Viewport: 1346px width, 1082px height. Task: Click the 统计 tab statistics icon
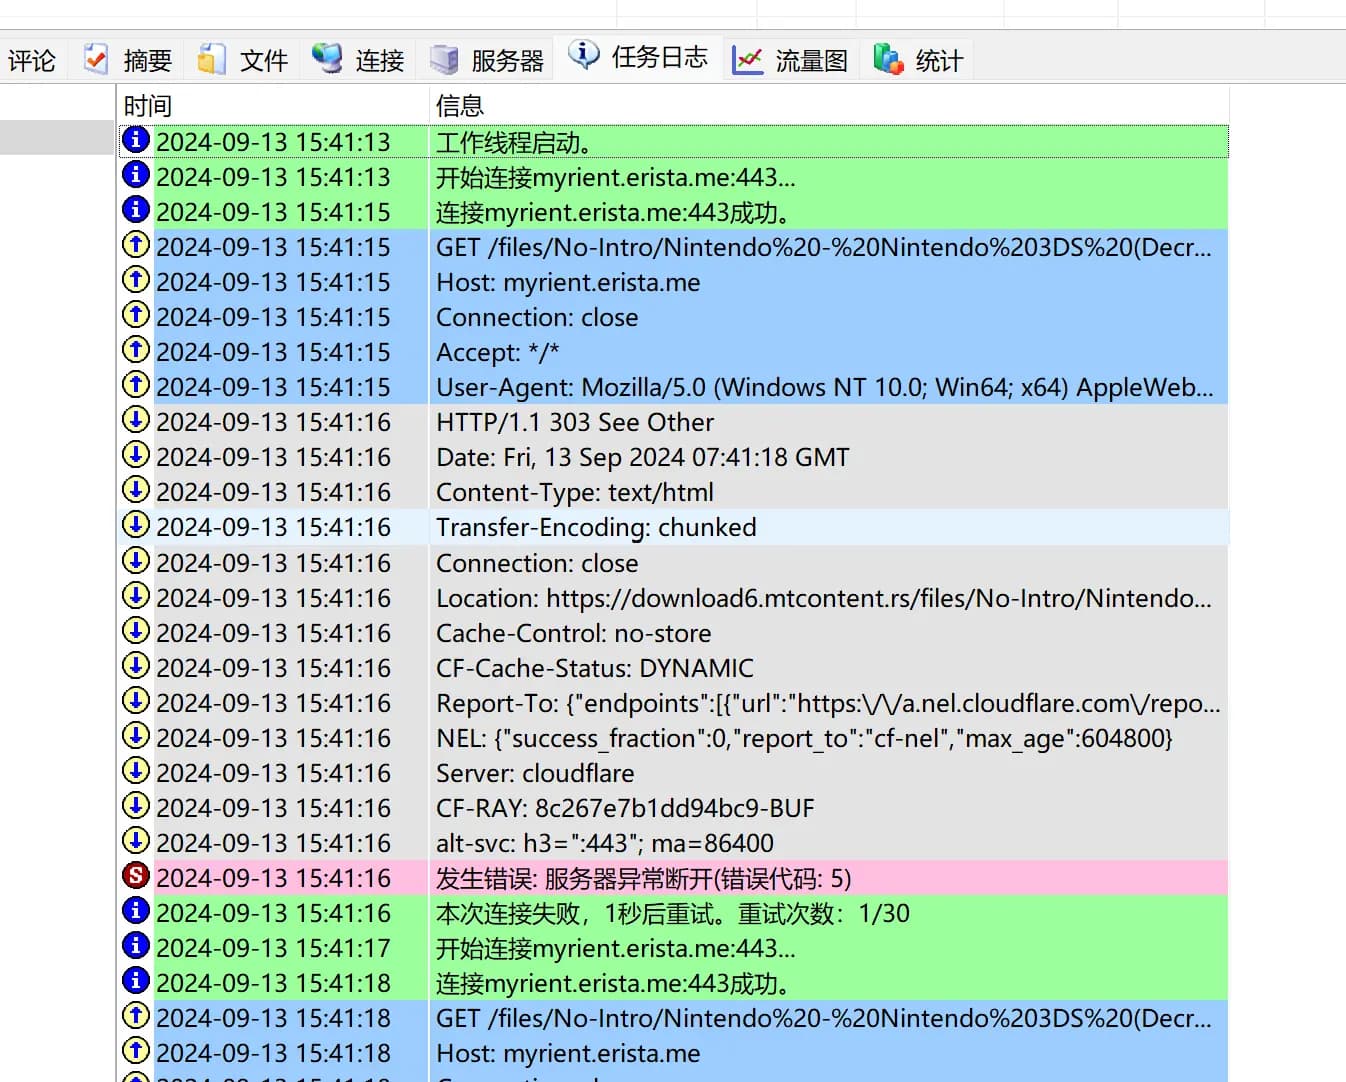coord(888,59)
